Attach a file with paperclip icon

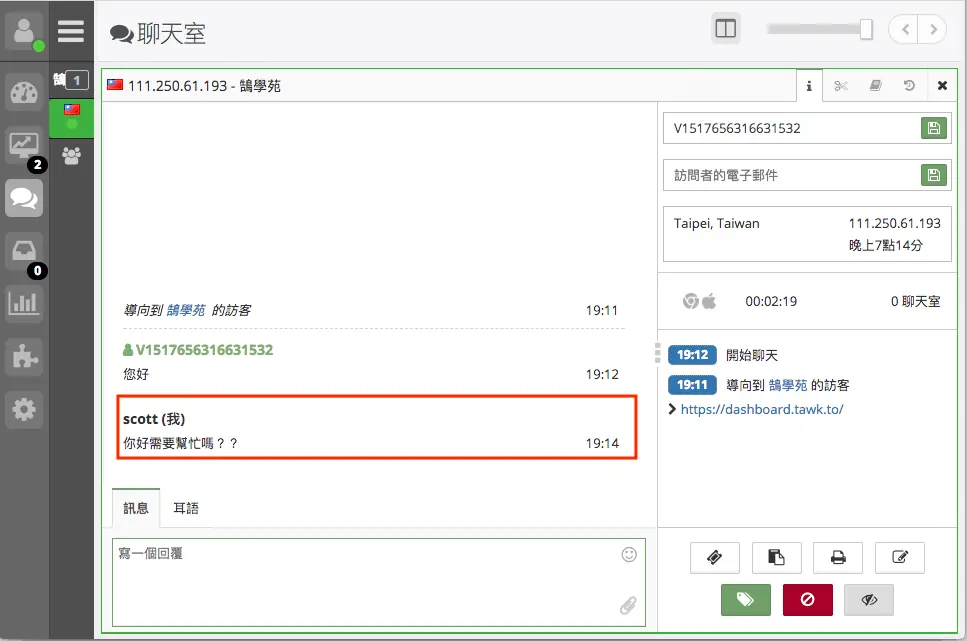click(628, 605)
